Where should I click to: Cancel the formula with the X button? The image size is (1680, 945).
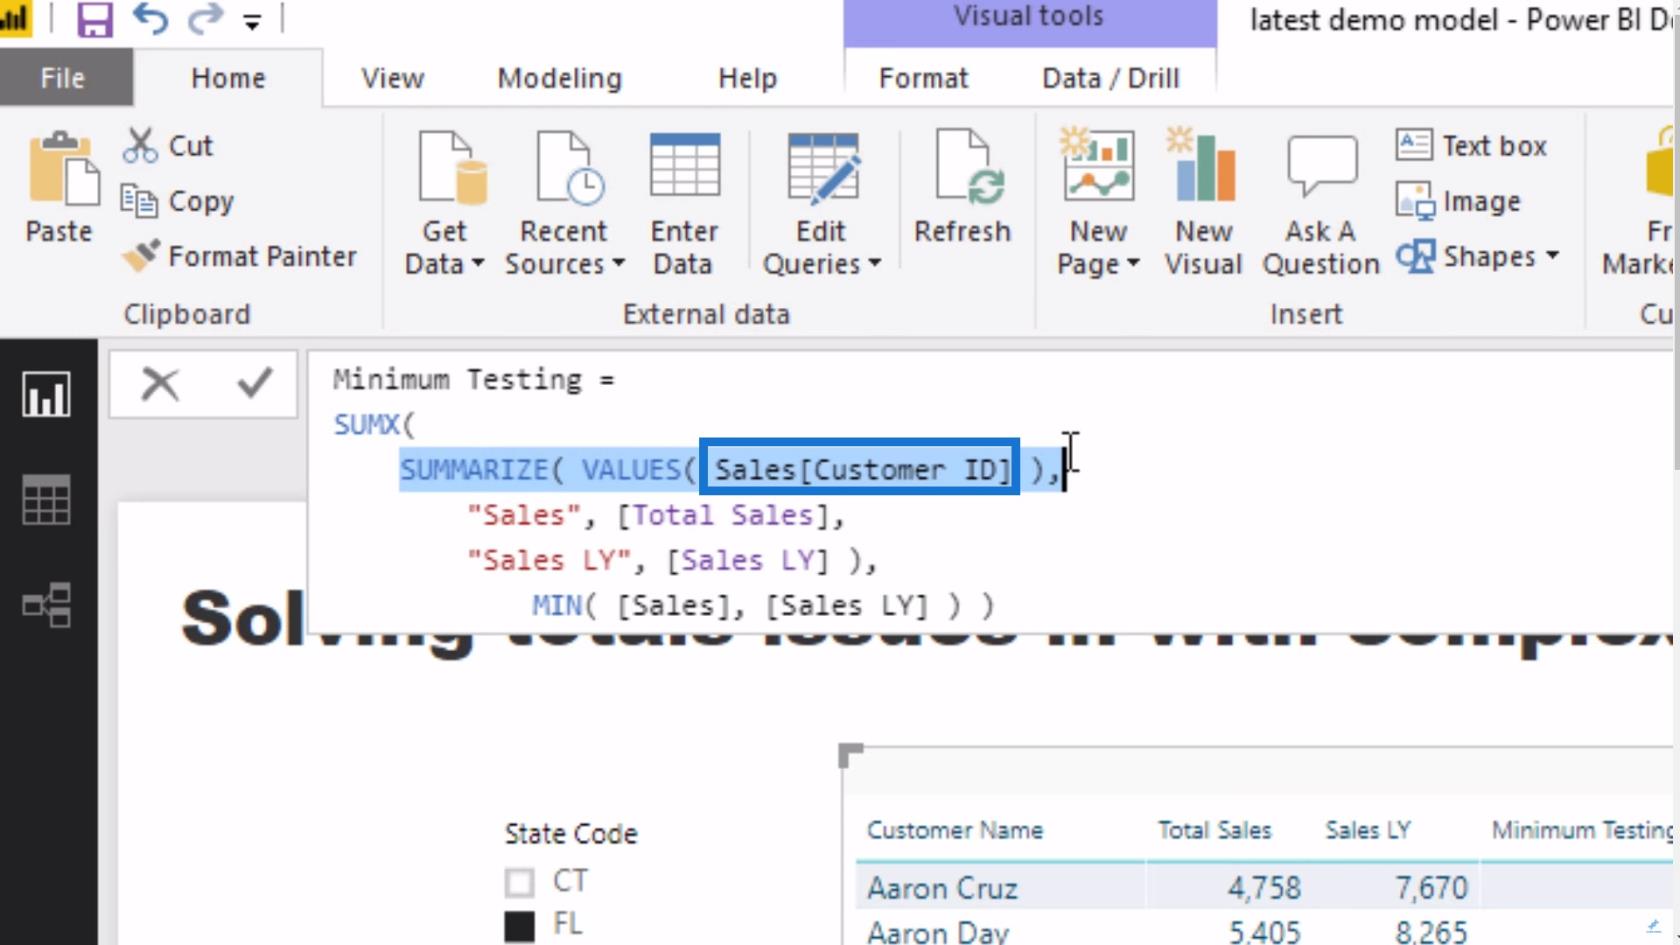coord(160,384)
